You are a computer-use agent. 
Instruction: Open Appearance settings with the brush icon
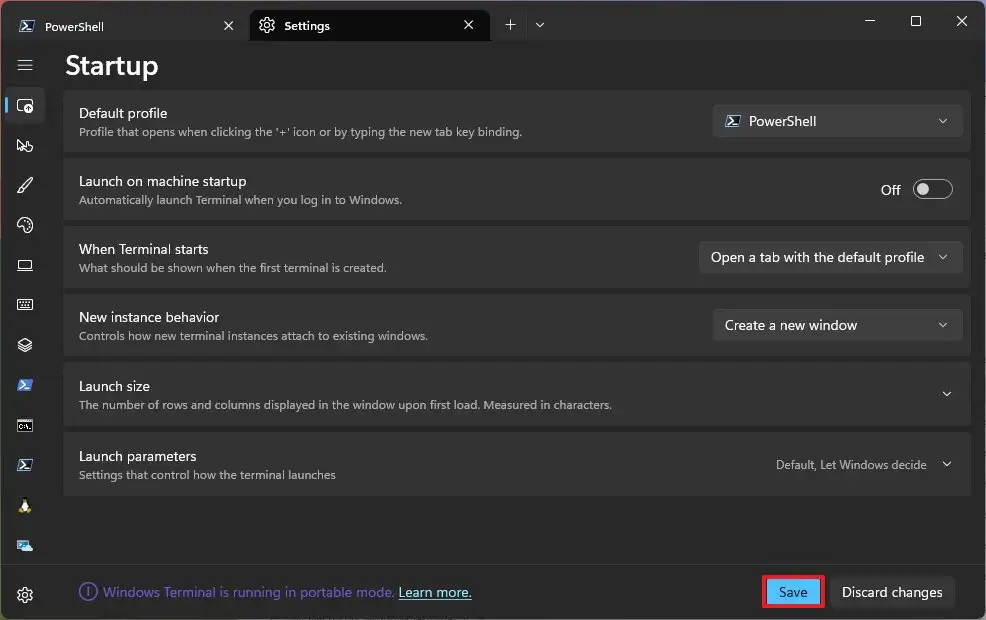click(25, 185)
